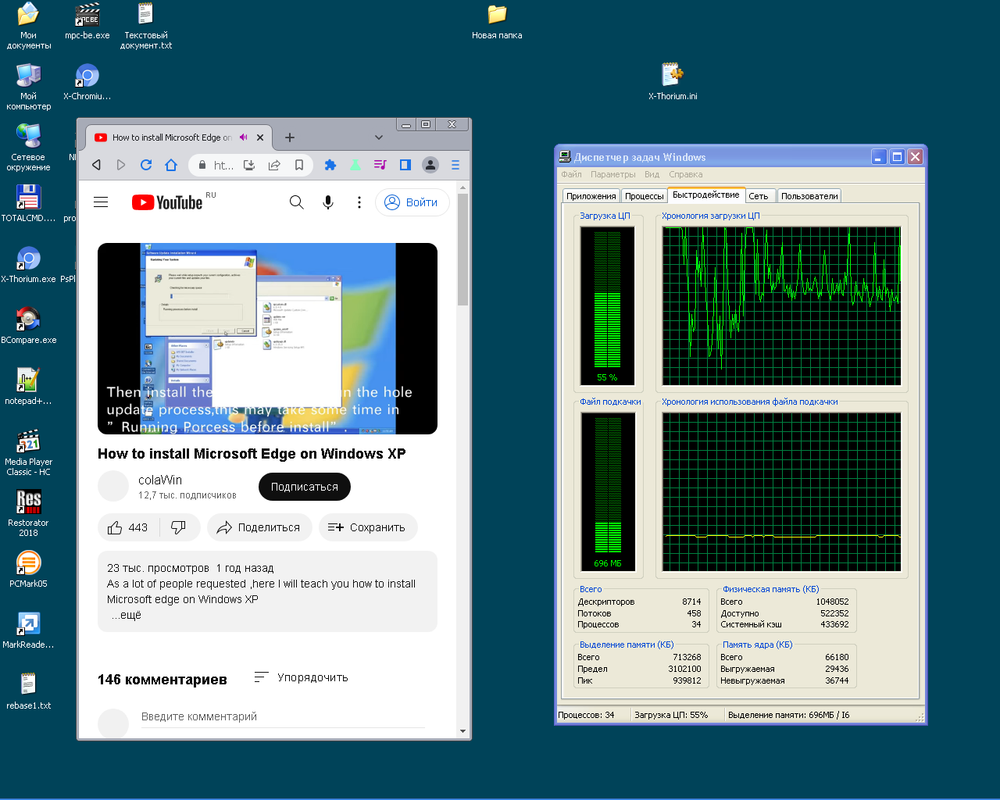Start voice search with microphone icon
The width and height of the screenshot is (1000, 800).
(328, 202)
